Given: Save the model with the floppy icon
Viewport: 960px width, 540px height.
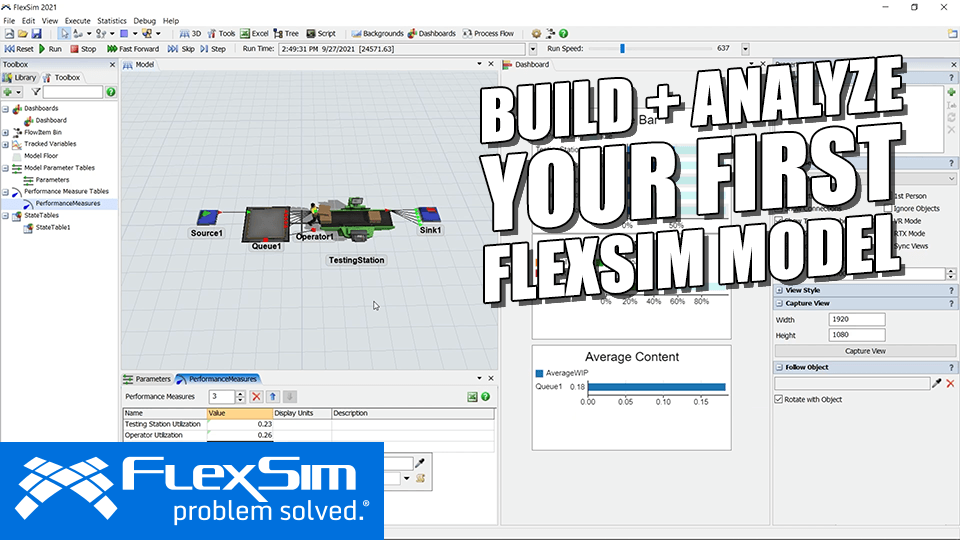Looking at the screenshot, I should click(36, 34).
